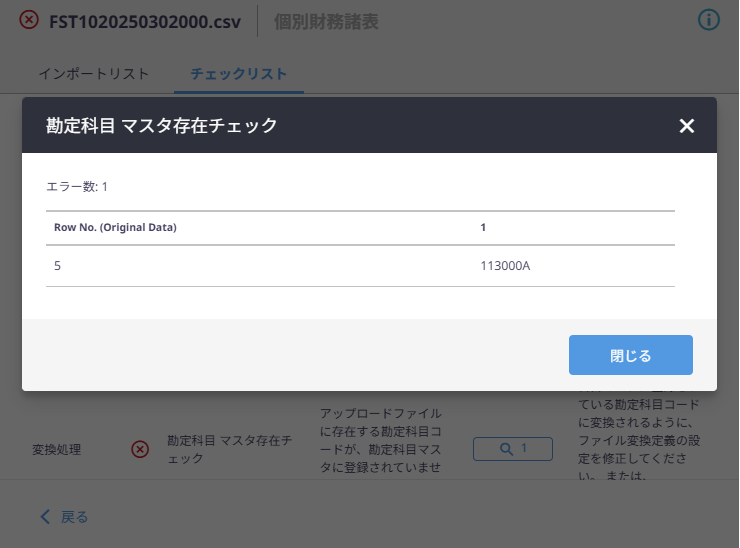Click the dialog title 勘定科目 マスタ存在チェック
This screenshot has height=548, width=740.
tap(161, 126)
